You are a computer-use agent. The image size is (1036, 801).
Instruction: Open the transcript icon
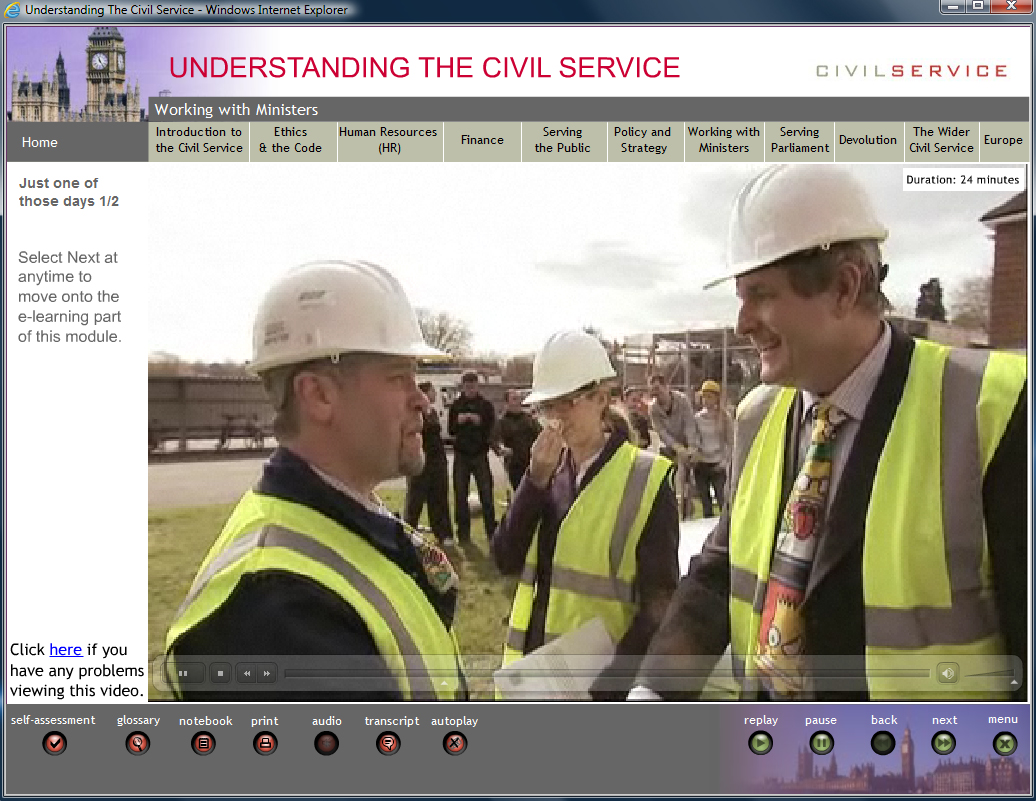389,743
